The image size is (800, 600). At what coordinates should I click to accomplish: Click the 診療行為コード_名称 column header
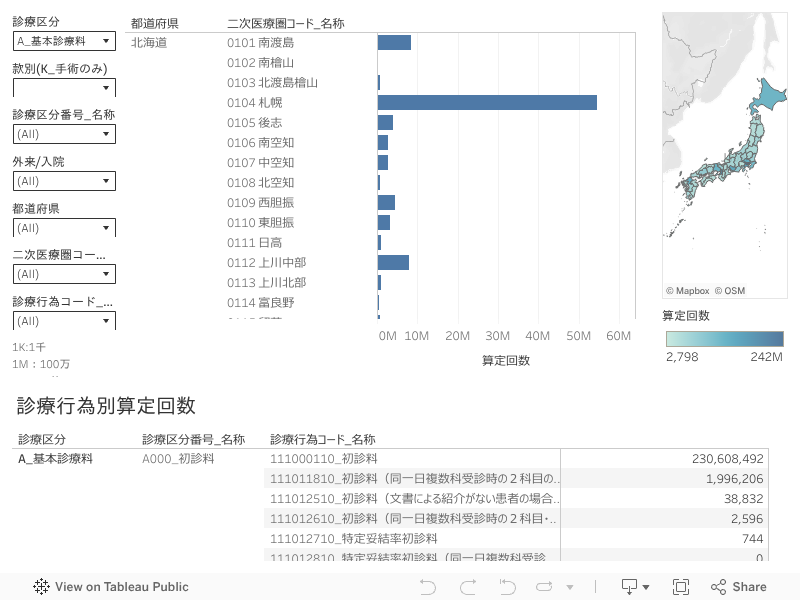(x=322, y=439)
